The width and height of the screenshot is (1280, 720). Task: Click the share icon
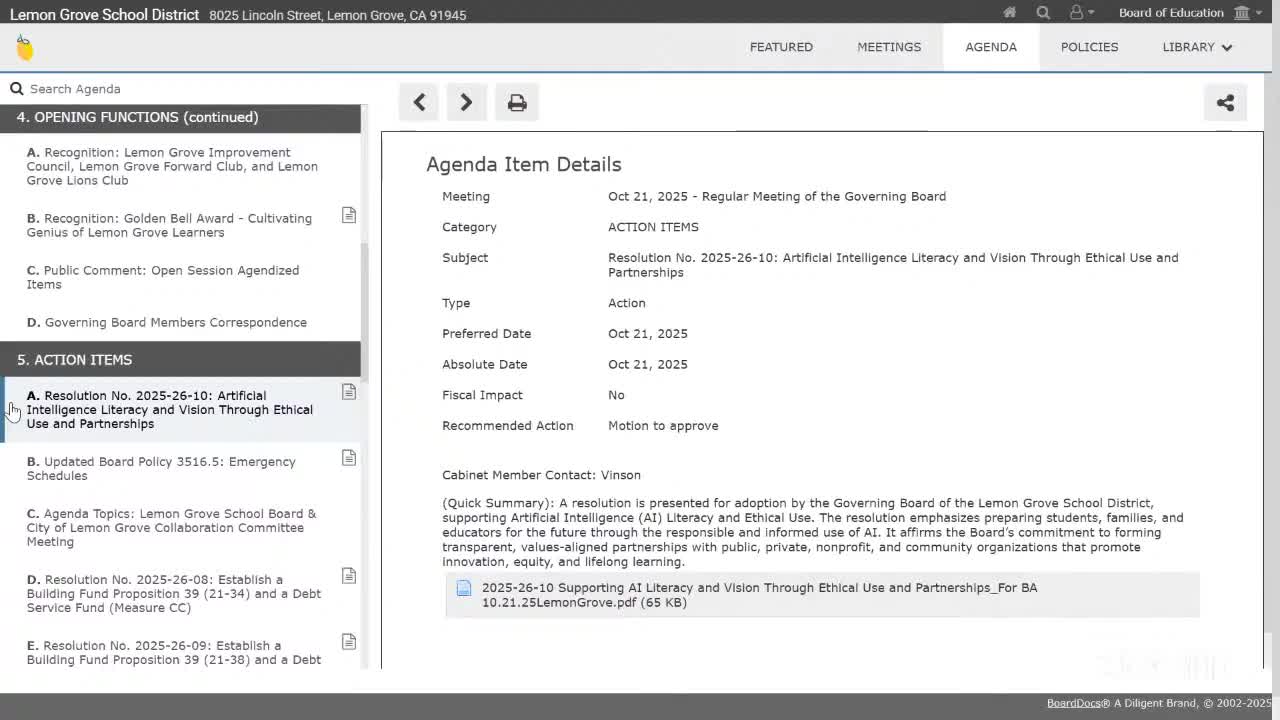[x=1225, y=102]
